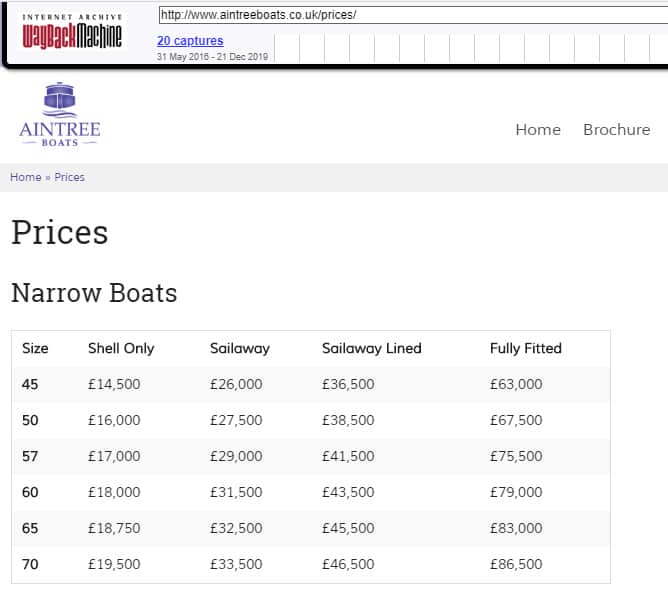Click the £27,500 sailaway price
This screenshot has height=601, width=668.
(236, 420)
